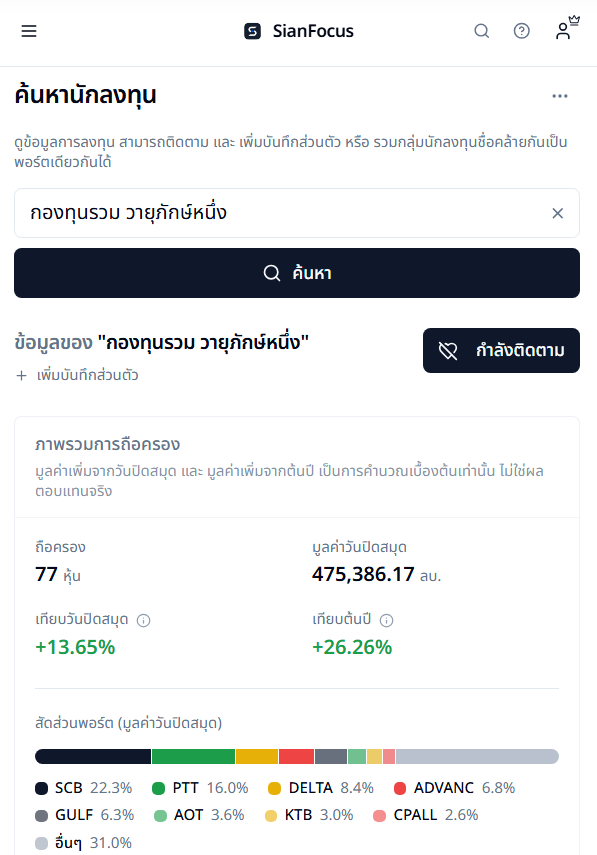
Task: Click เพิ่มบันทึกส่วนตัว add note link
Action: click(x=77, y=375)
